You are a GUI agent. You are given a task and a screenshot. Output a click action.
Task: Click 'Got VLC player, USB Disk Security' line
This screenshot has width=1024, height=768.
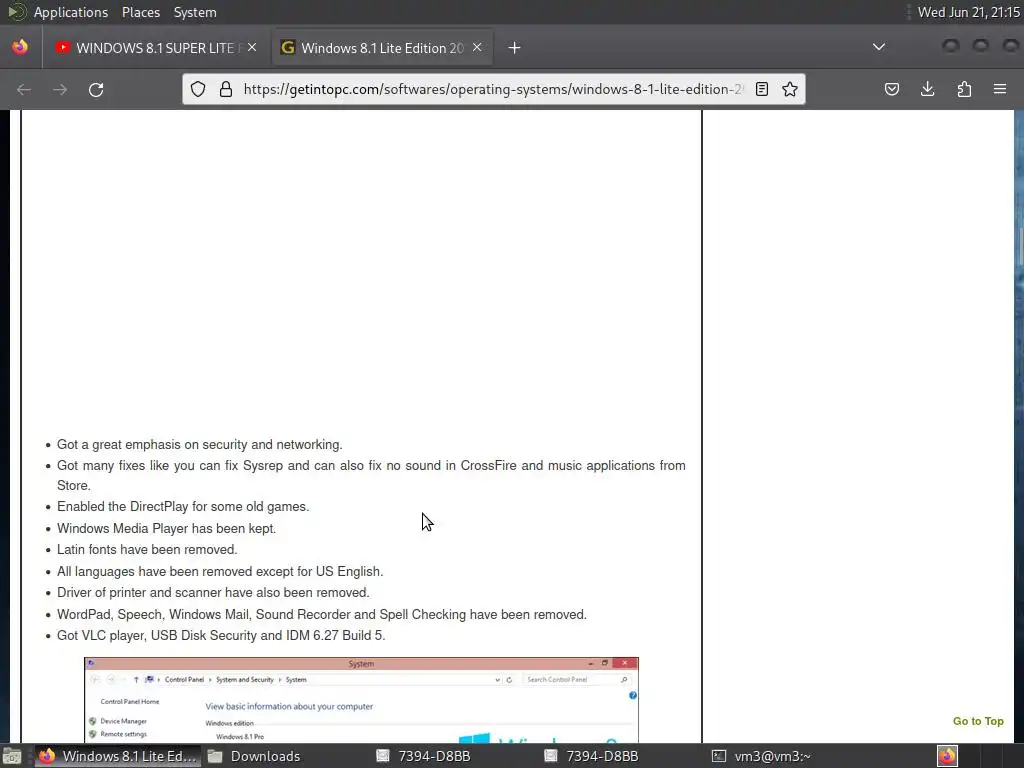pos(221,635)
